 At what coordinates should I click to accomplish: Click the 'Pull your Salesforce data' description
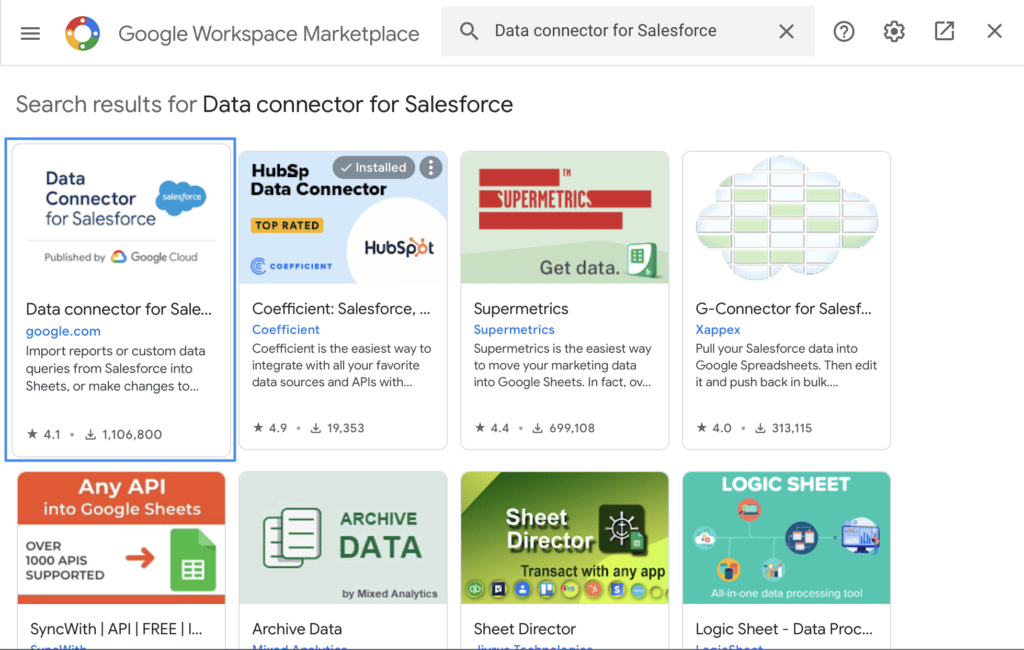[x=786, y=365]
